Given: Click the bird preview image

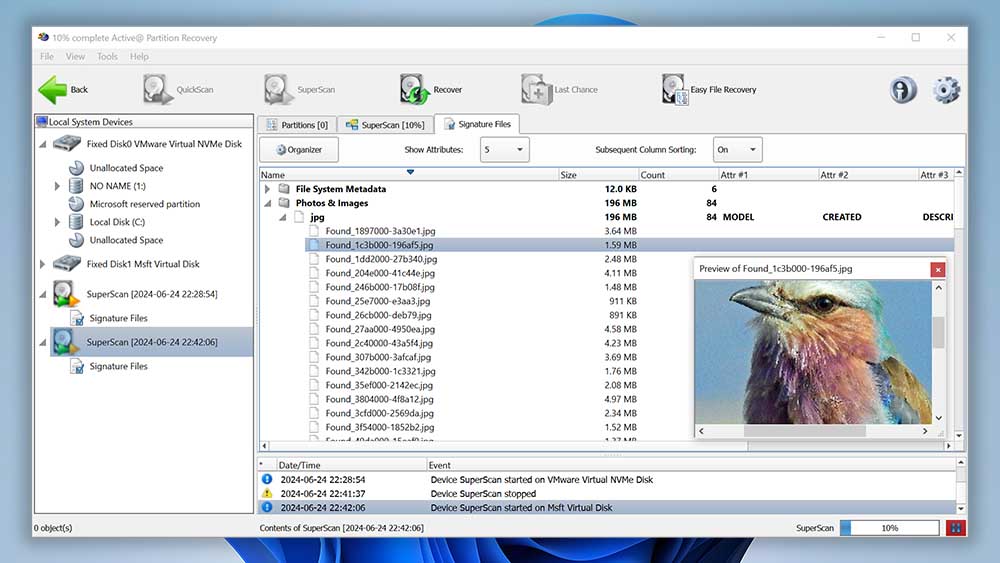Looking at the screenshot, I should 813,353.
